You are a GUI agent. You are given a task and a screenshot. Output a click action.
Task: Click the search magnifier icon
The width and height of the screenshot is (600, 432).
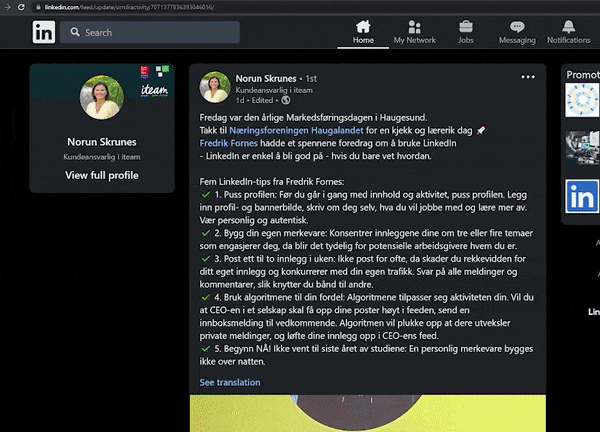(x=75, y=32)
